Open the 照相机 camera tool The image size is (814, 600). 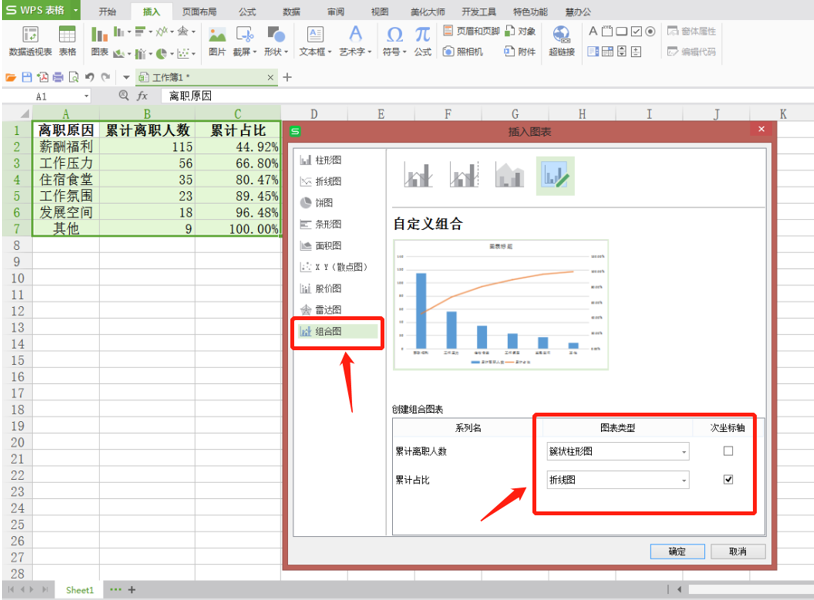463,51
